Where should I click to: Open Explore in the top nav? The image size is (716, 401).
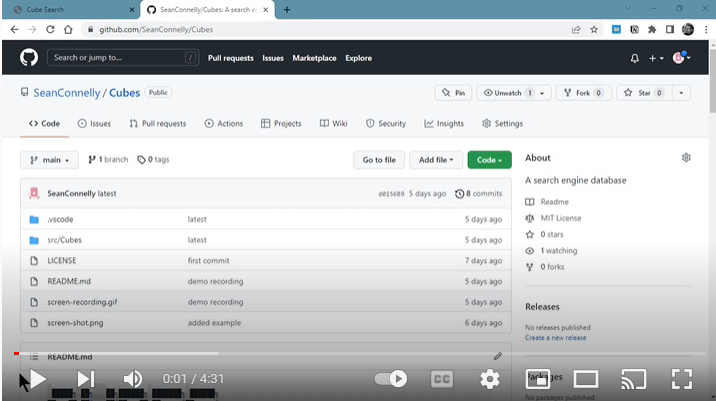[x=358, y=58]
